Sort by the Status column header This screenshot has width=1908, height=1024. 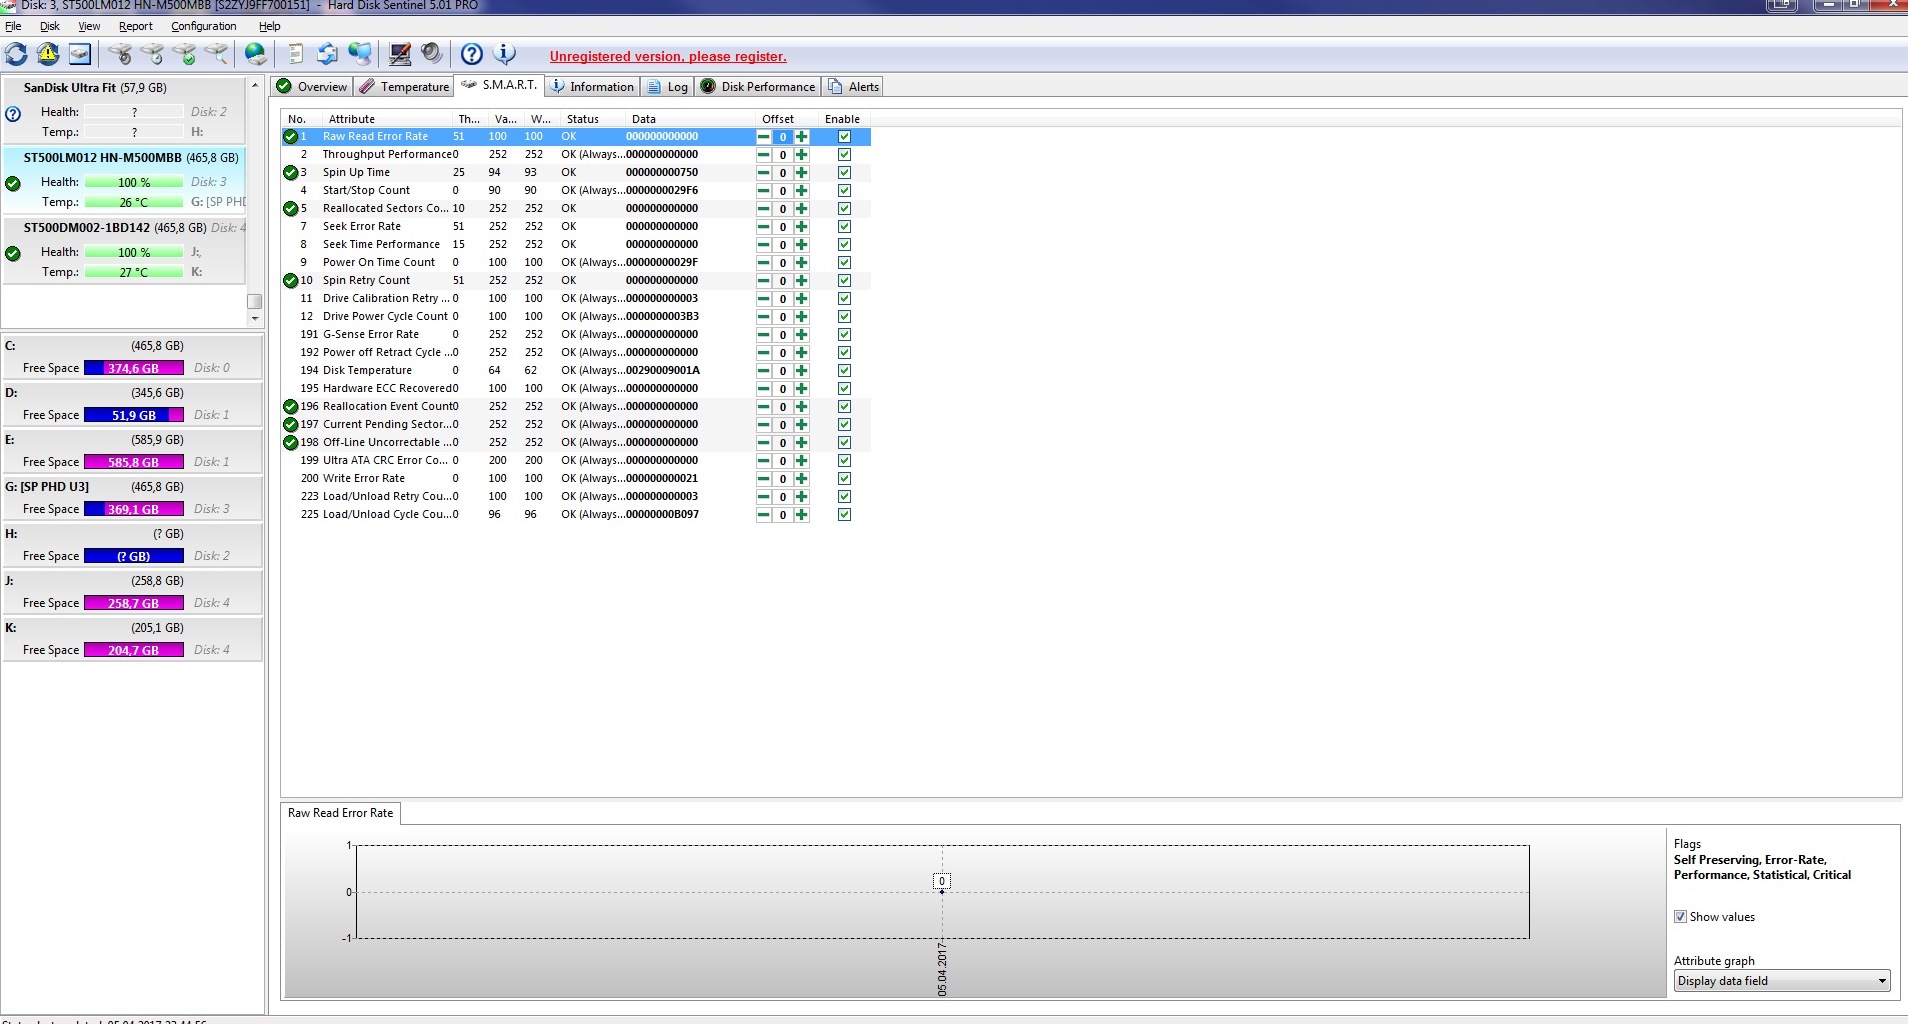pyautogui.click(x=592, y=119)
